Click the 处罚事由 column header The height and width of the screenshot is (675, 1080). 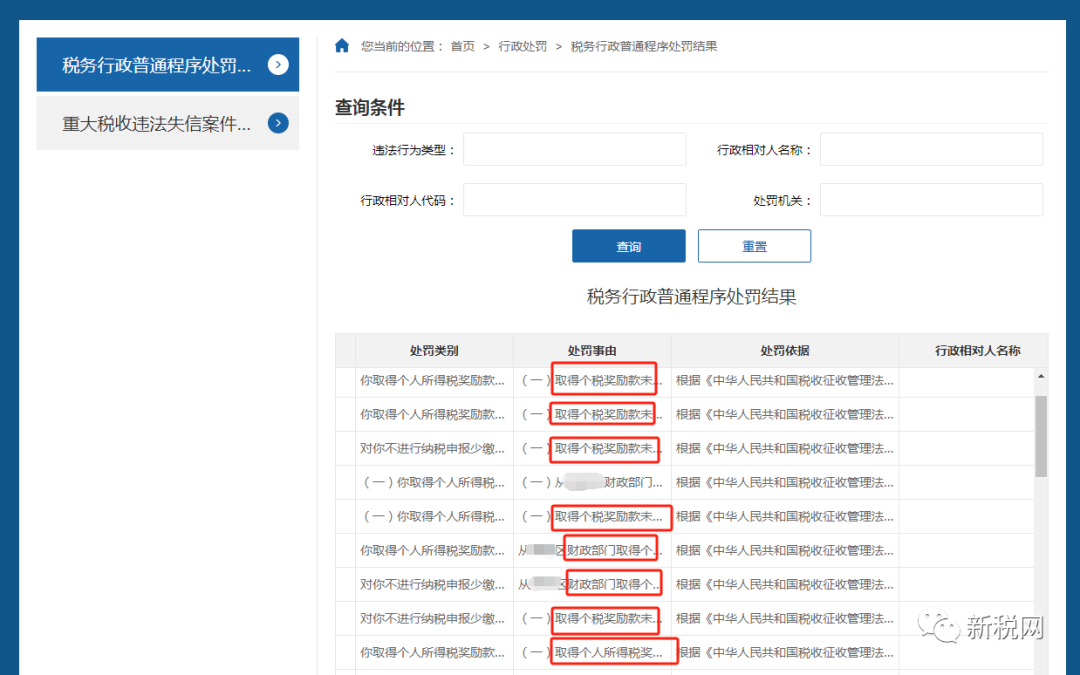tap(592, 351)
